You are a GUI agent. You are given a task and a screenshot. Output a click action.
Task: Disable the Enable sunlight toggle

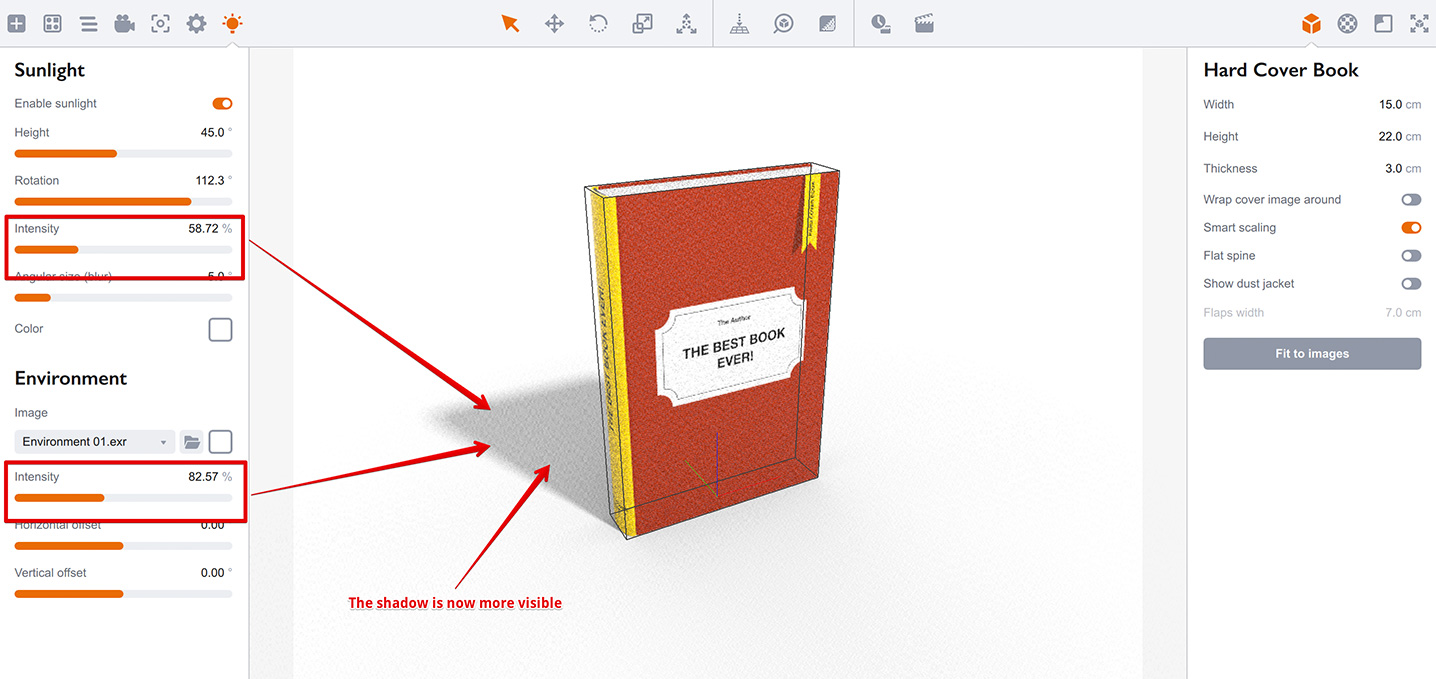(221, 103)
